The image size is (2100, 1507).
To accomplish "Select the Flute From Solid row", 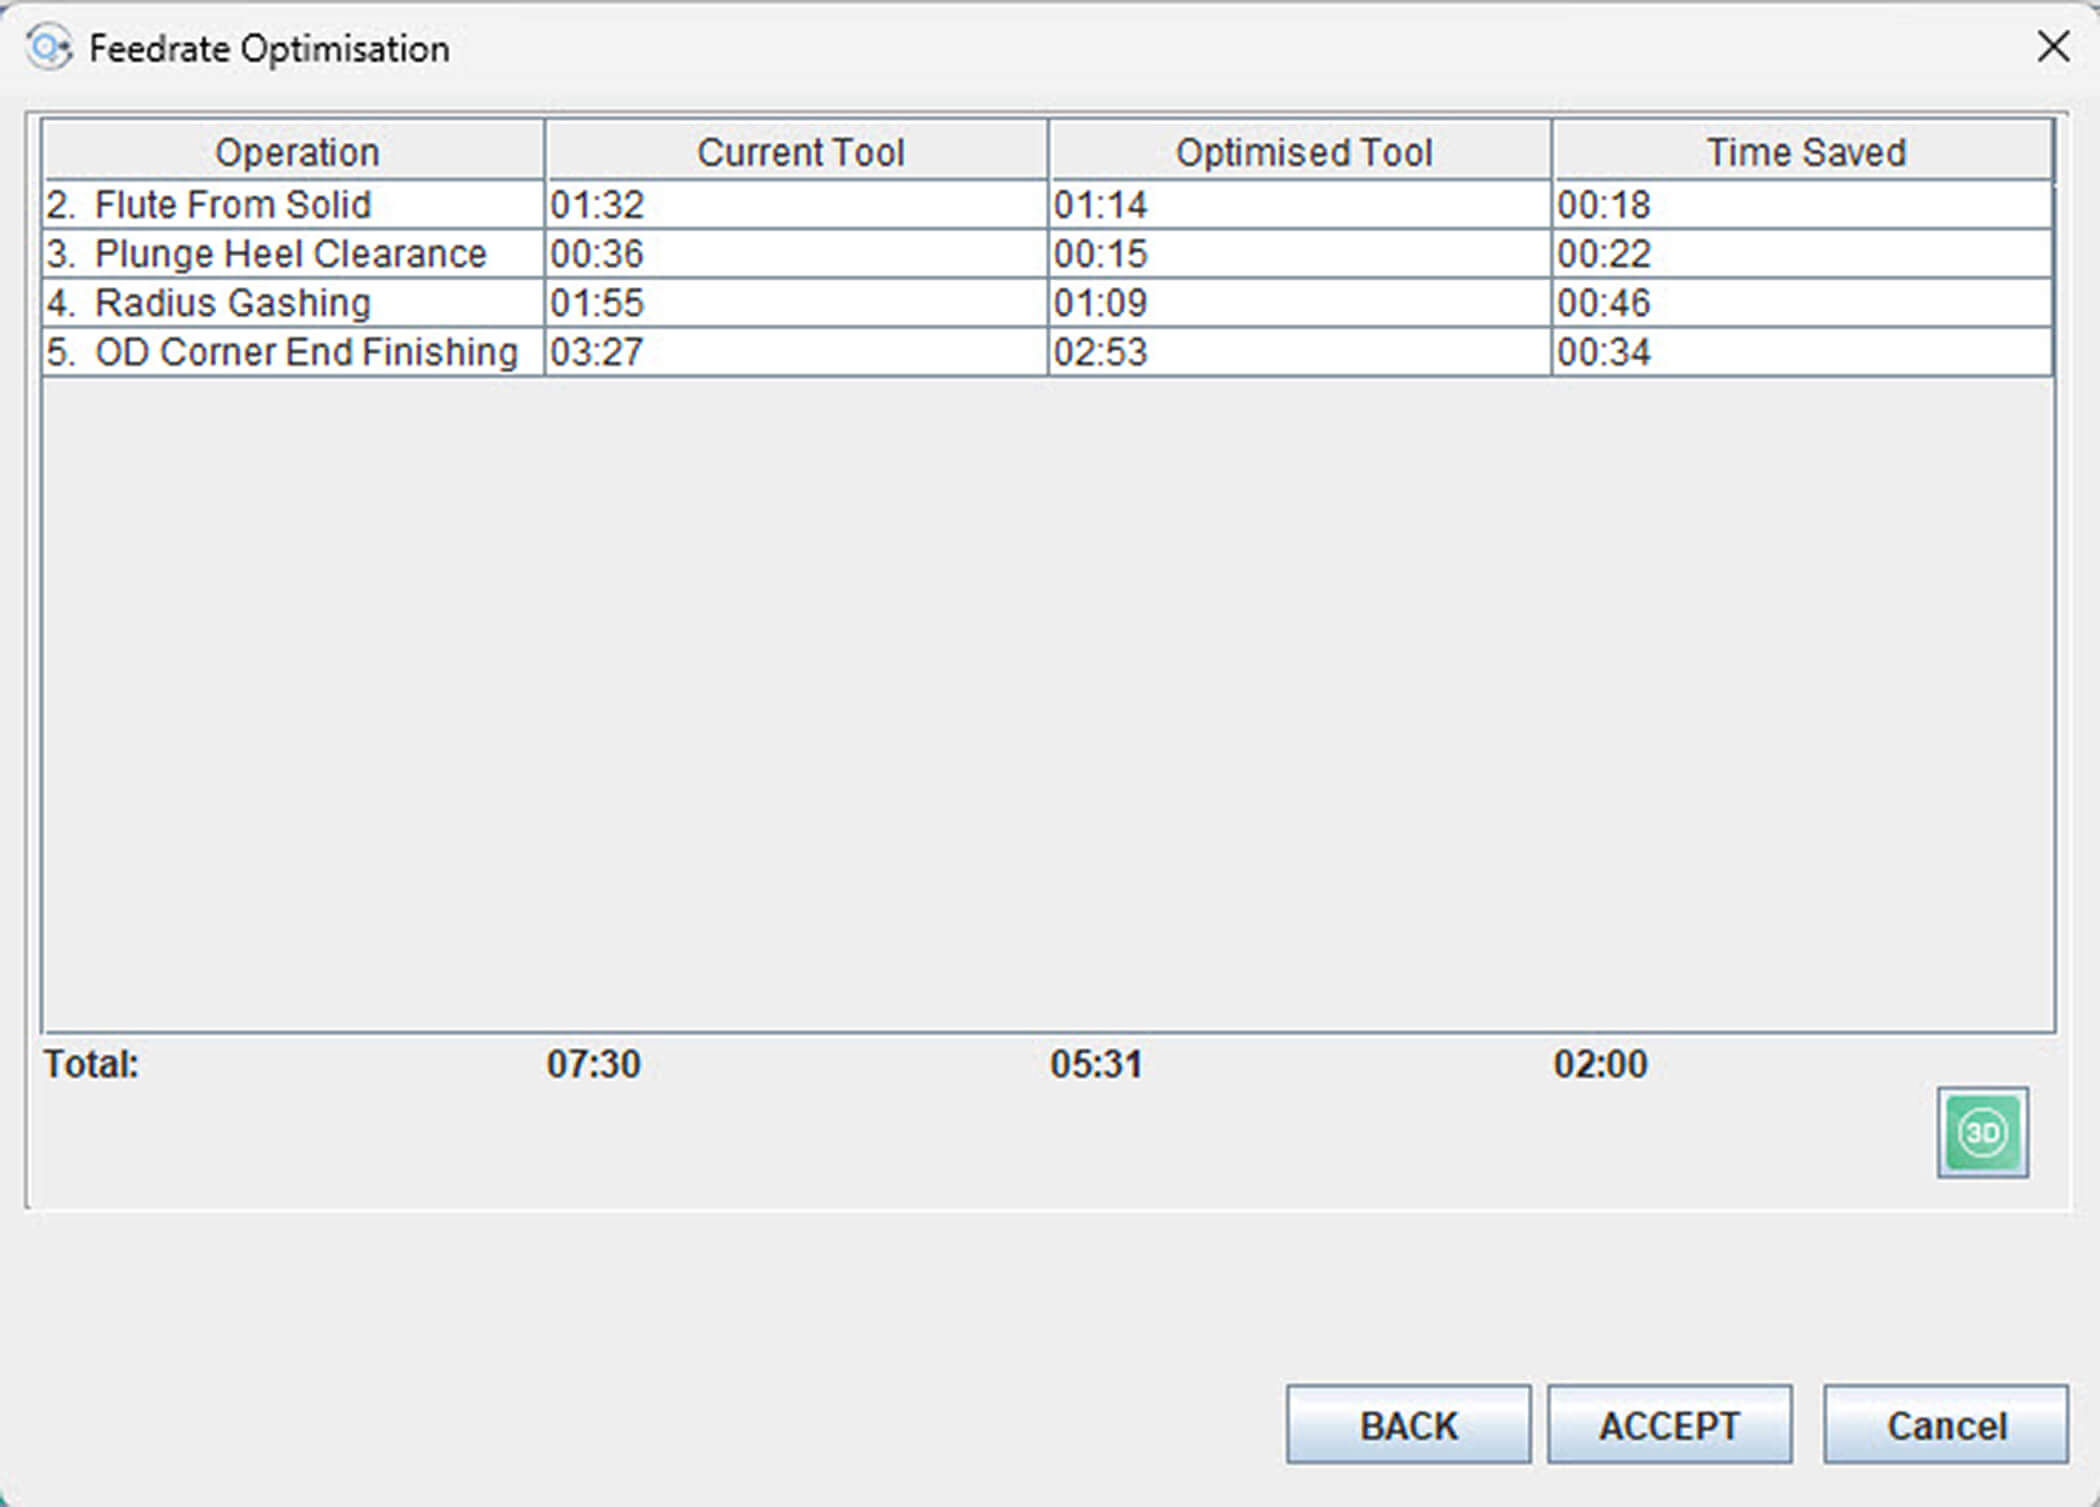I will (232, 205).
